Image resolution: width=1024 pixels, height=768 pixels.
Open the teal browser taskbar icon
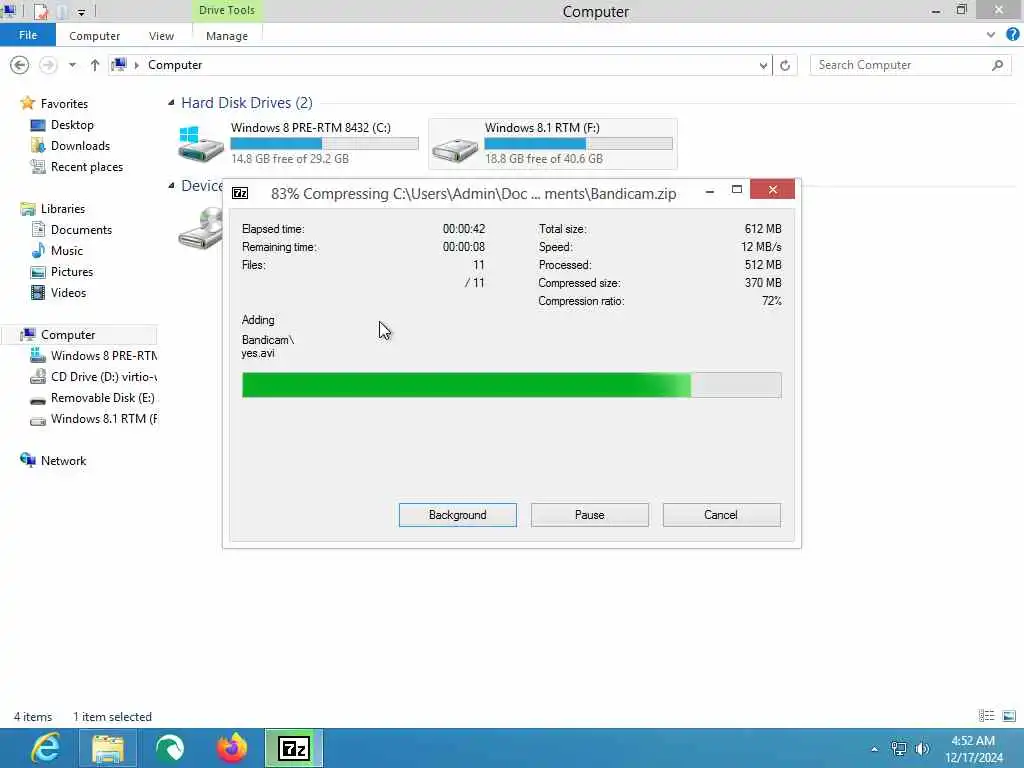click(170, 748)
